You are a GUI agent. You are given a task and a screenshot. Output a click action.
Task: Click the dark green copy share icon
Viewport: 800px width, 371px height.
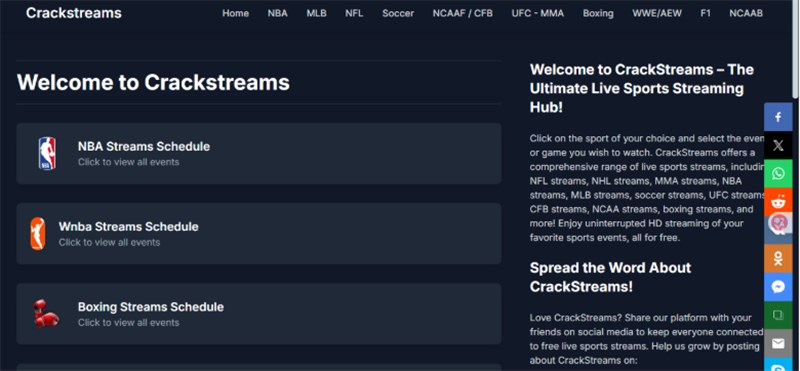click(x=778, y=315)
